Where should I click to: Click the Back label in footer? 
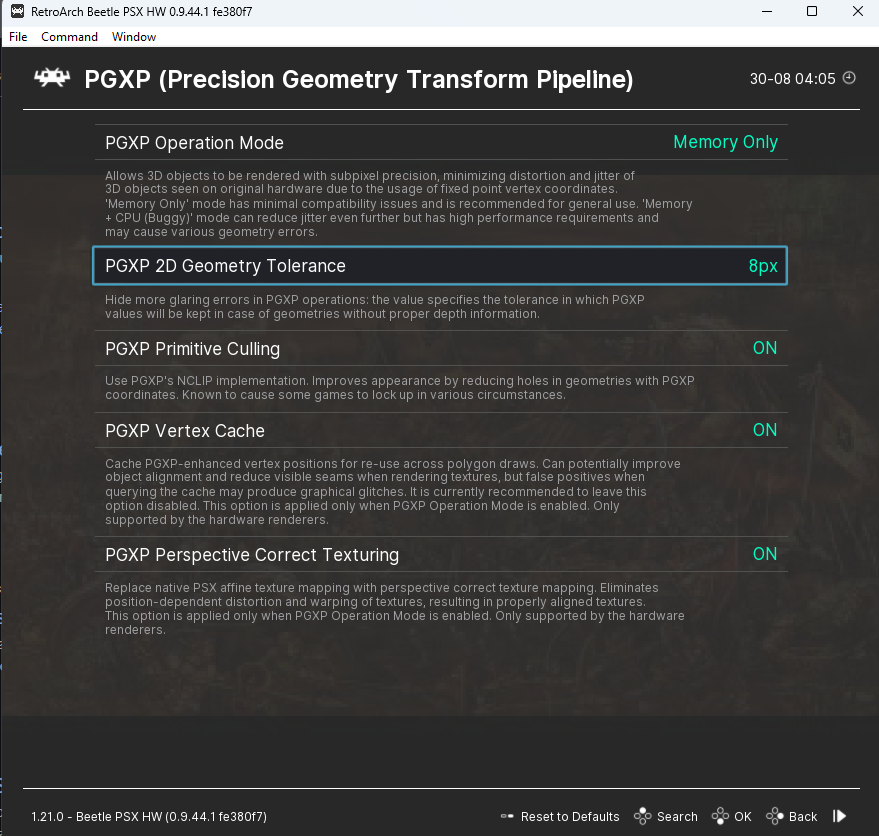pos(803,816)
